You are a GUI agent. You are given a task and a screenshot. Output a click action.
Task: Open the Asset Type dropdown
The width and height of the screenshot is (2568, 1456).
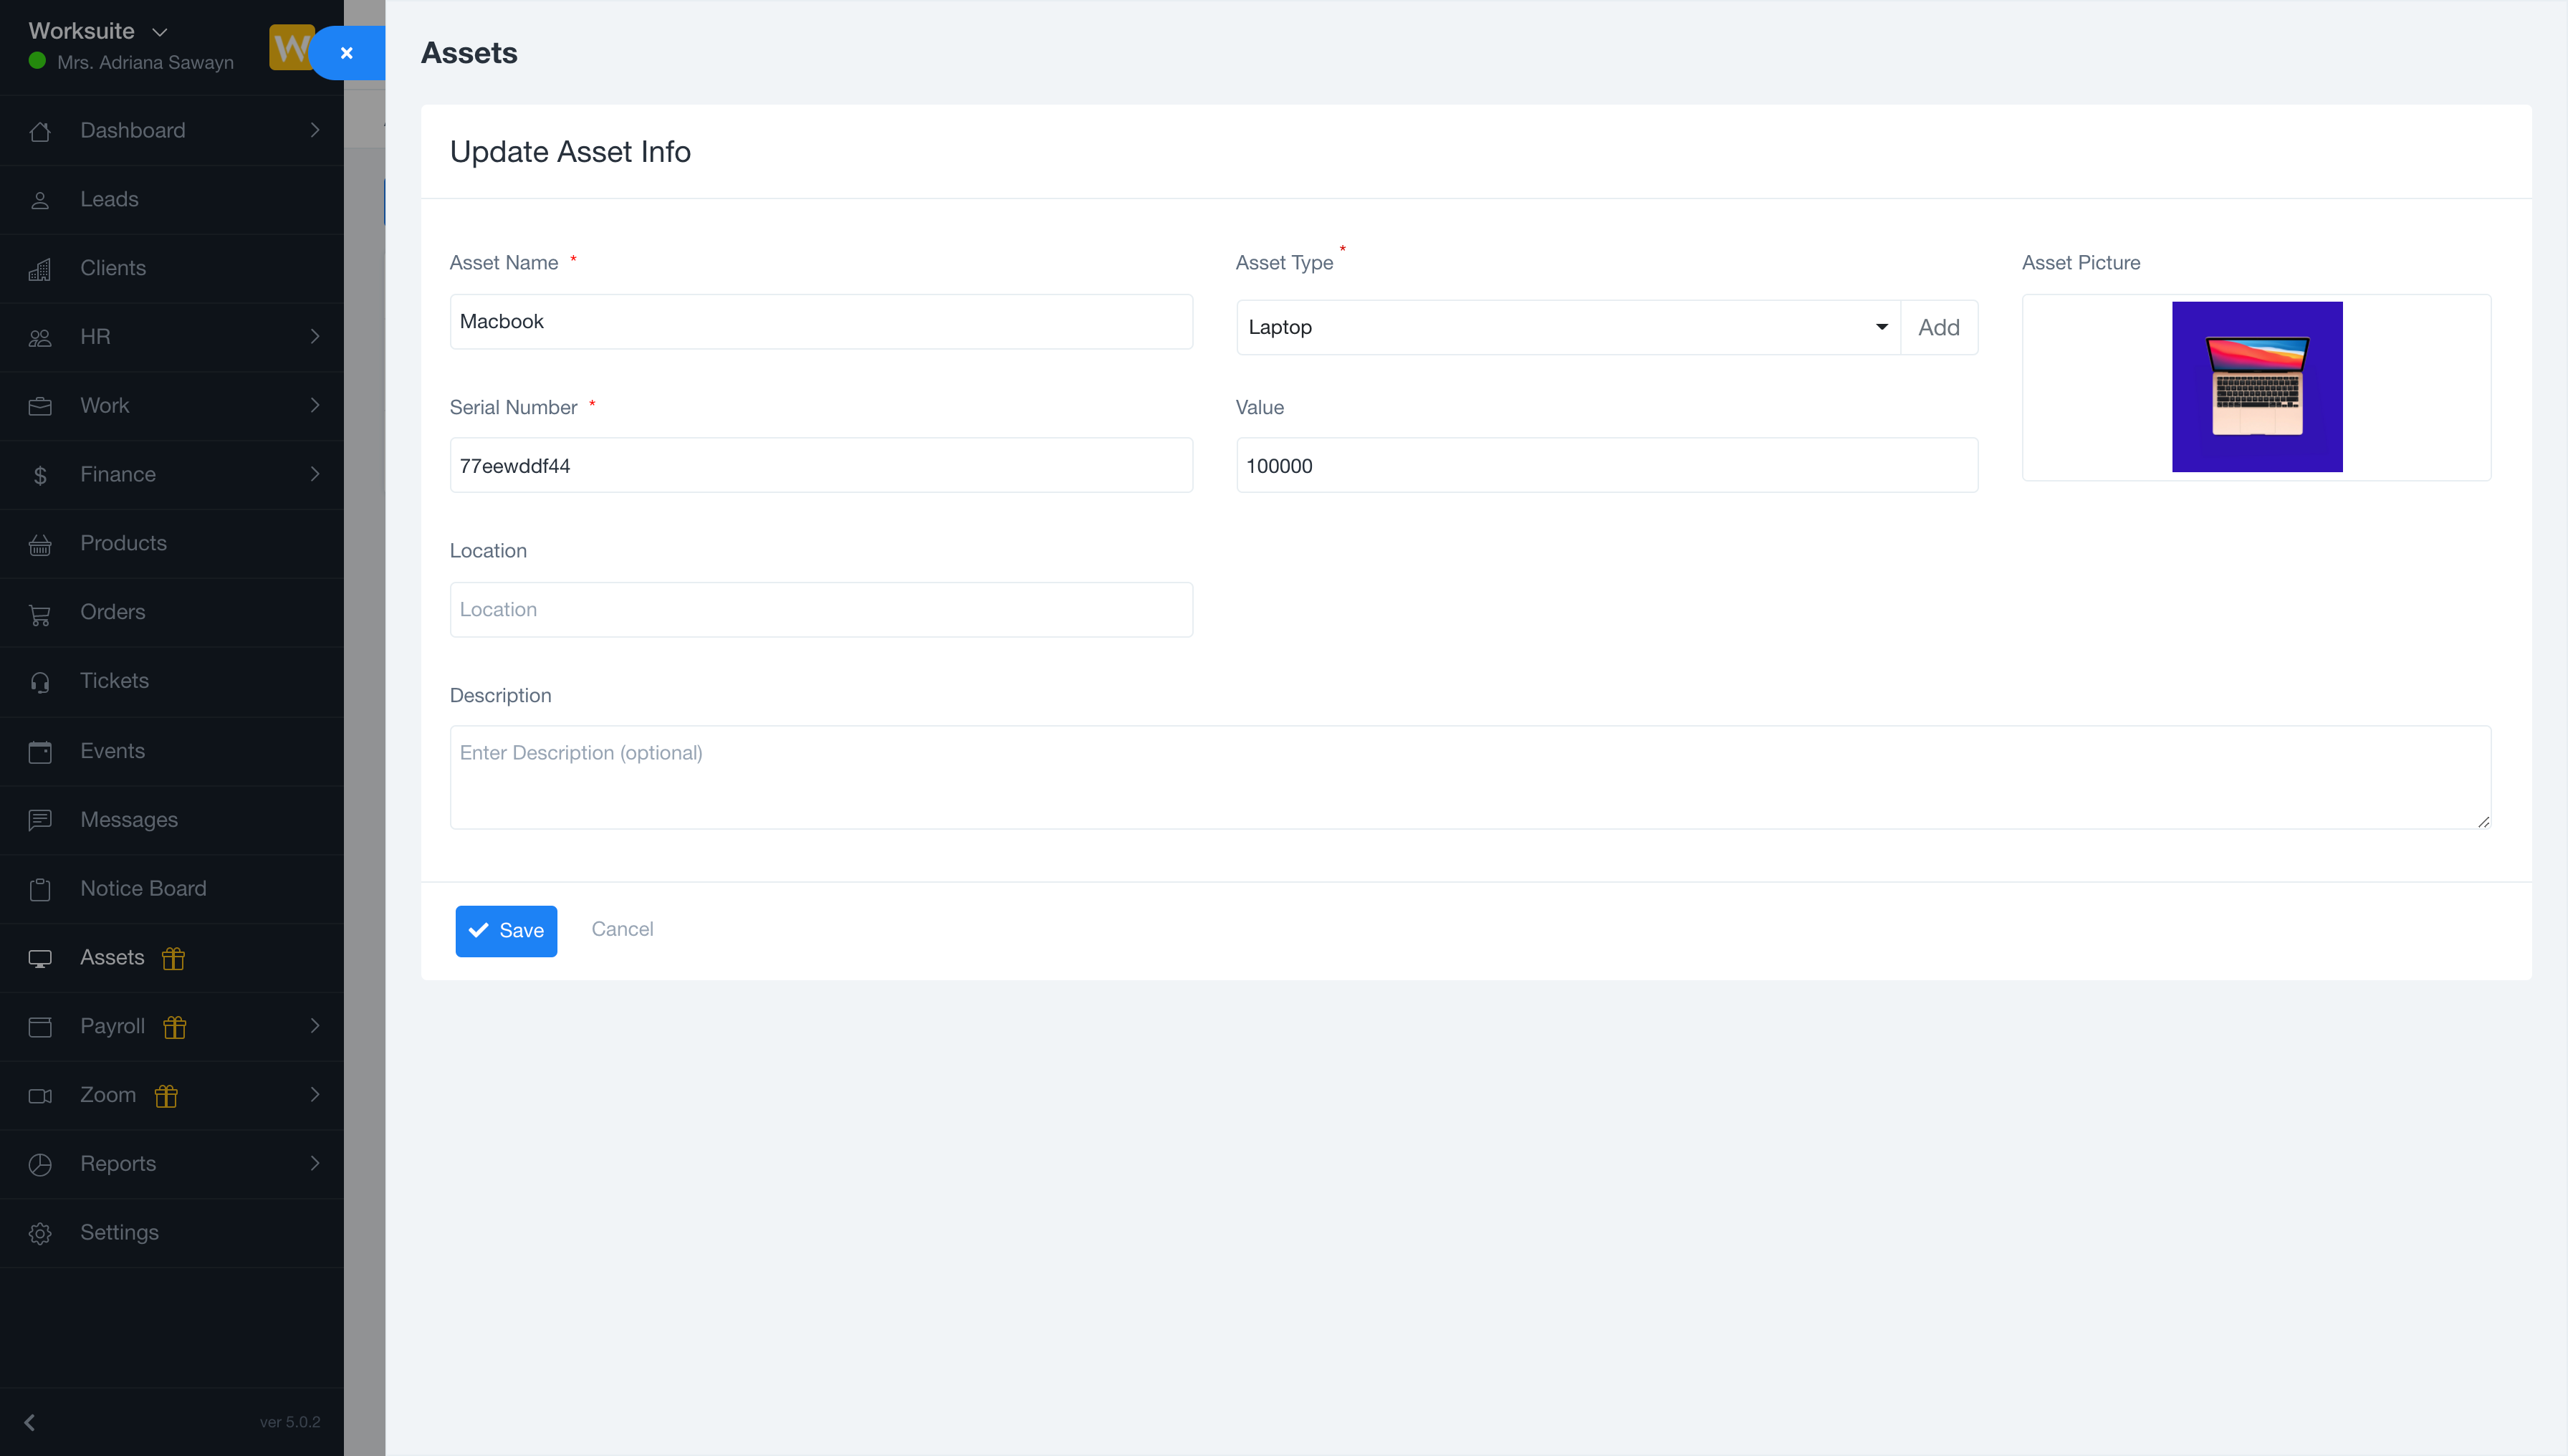(1567, 327)
